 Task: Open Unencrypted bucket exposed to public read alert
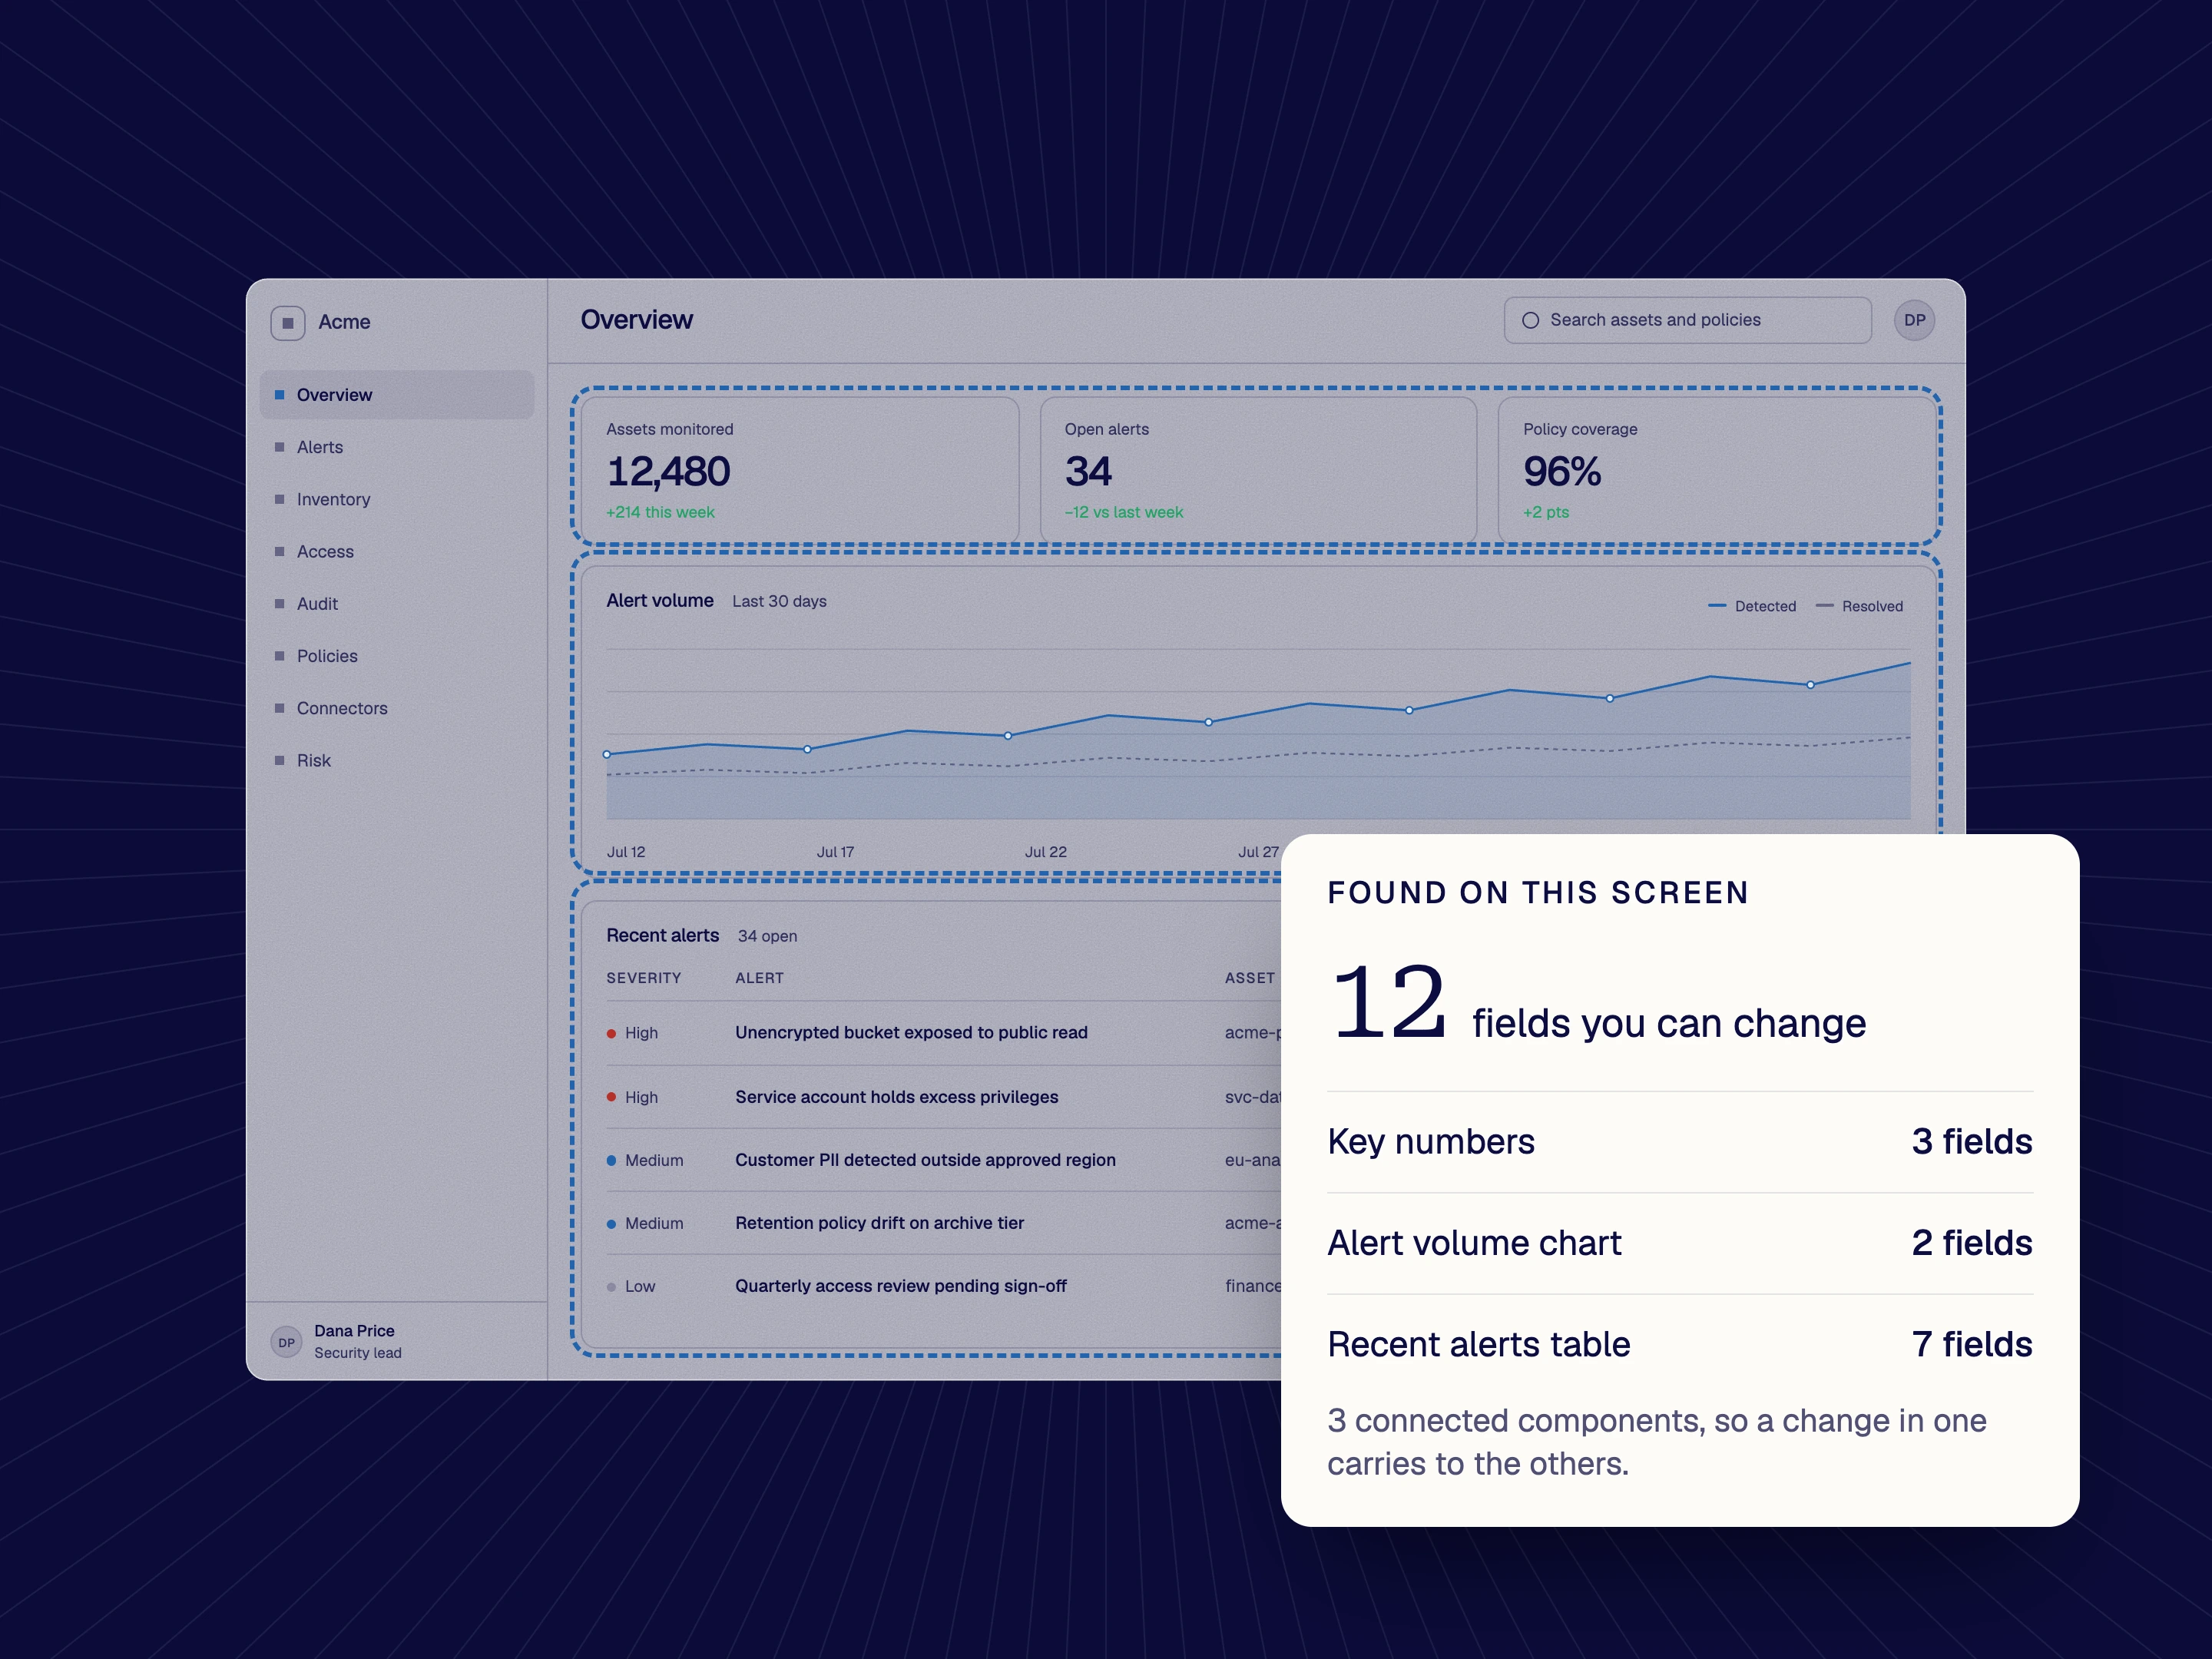point(911,1033)
